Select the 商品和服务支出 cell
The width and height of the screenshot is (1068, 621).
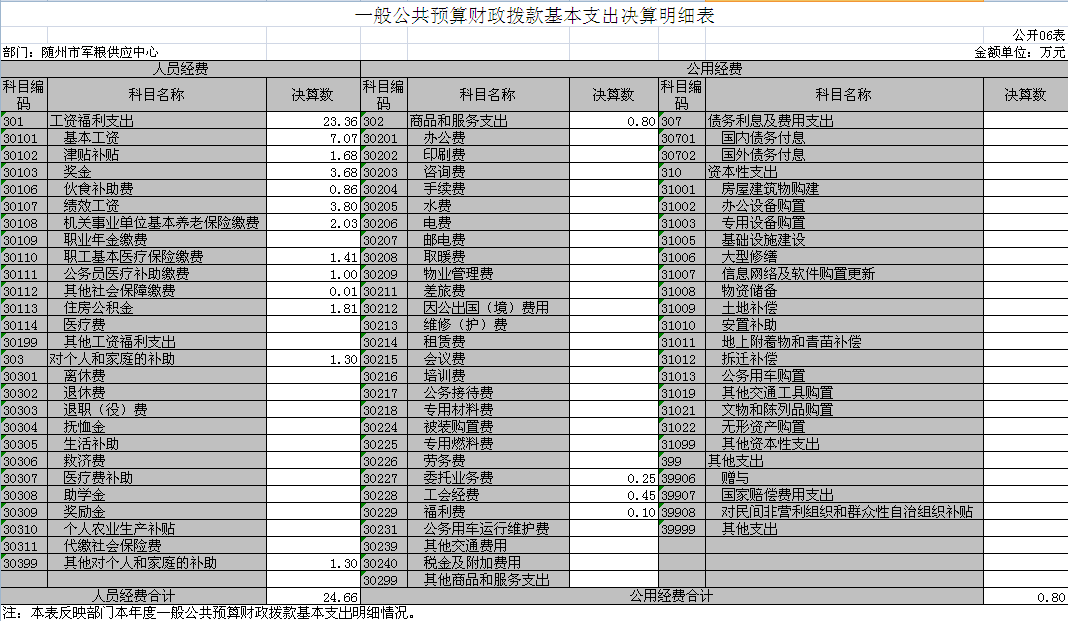(x=488, y=121)
